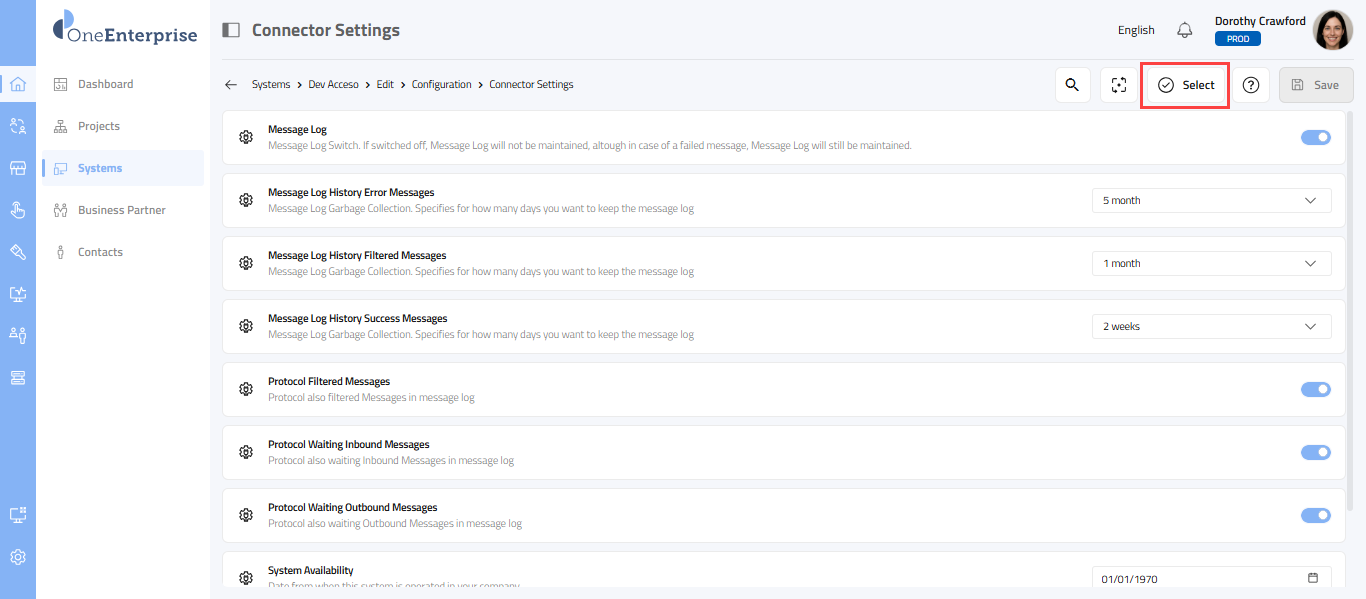
Task: Open help via question mark icon
Action: pos(1250,85)
